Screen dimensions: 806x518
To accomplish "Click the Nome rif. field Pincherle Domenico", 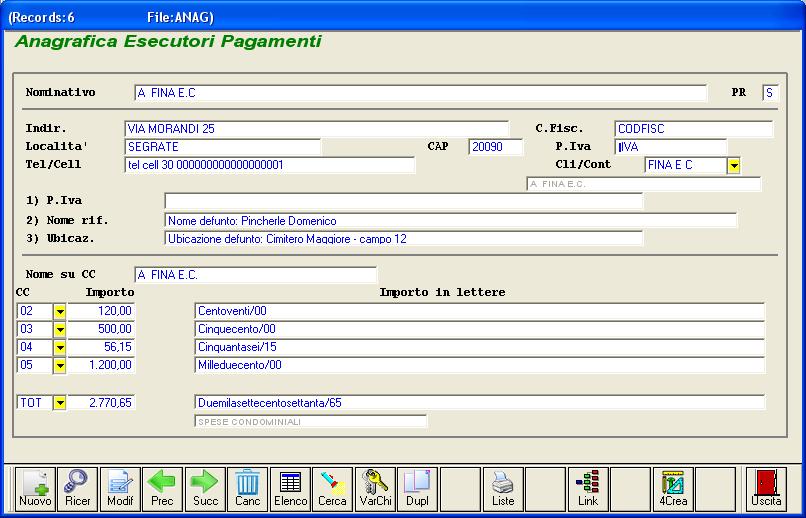I will tap(450, 221).
